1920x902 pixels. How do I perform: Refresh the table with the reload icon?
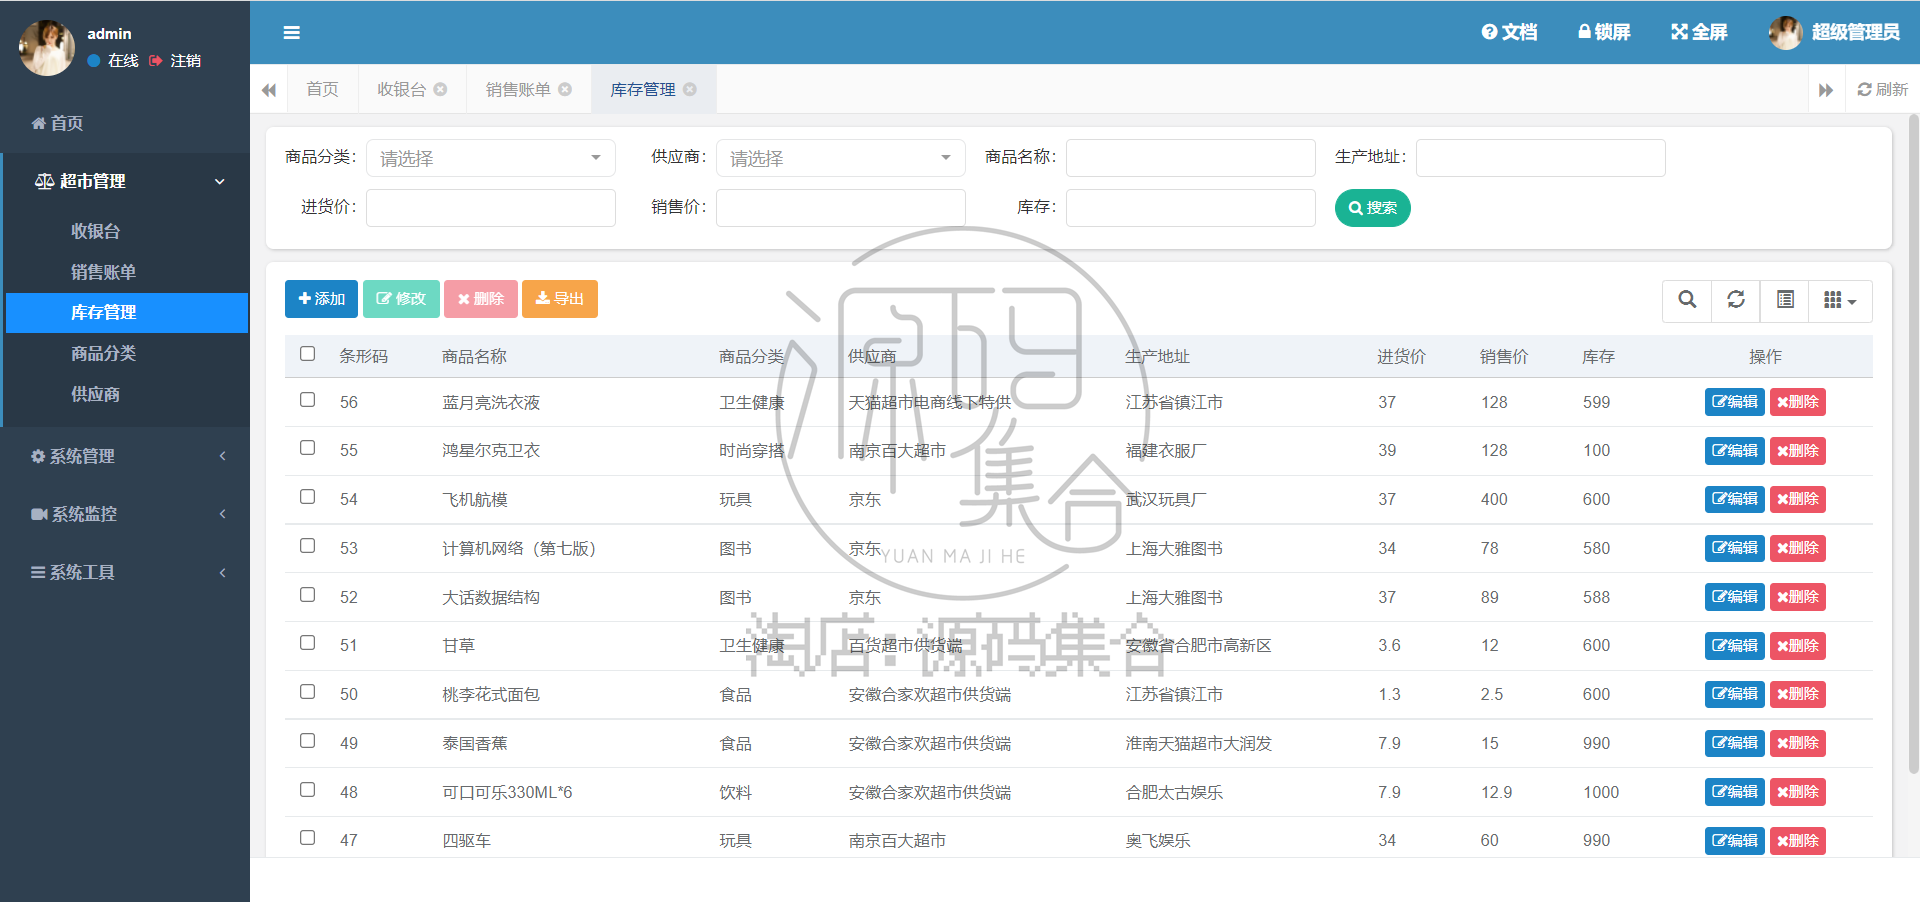pos(1736,300)
